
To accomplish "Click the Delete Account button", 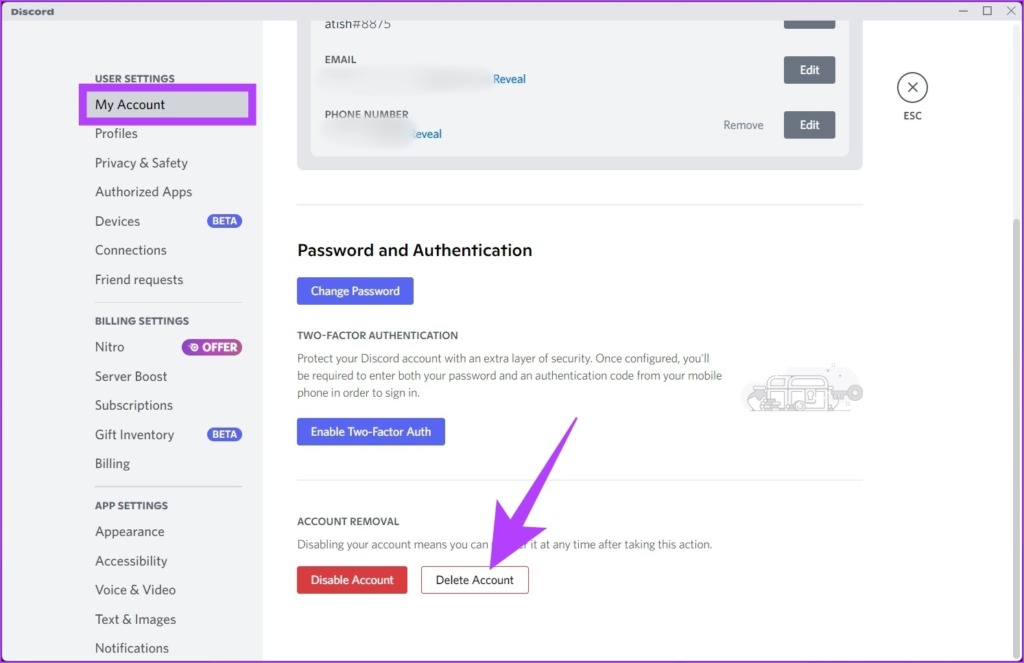I will coord(475,580).
